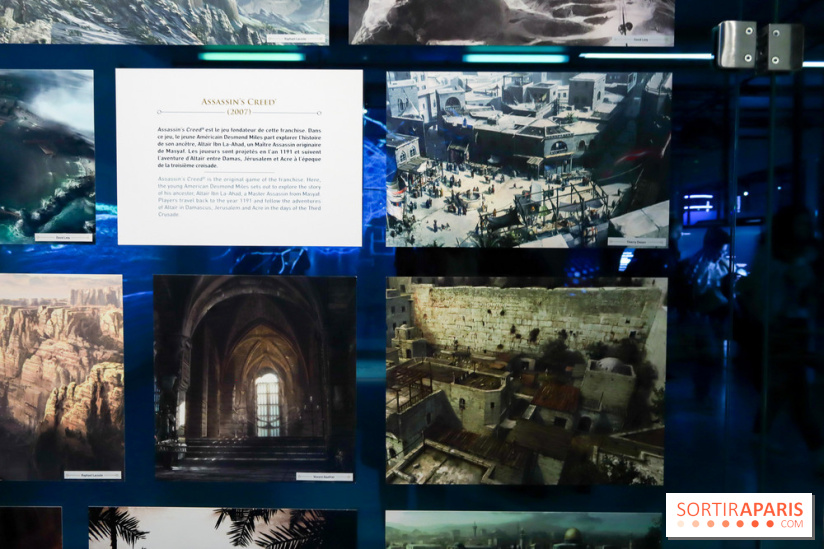Open the palm leaves artwork at bottom
Image resolution: width=824 pixels, height=549 pixels.
pos(223,528)
